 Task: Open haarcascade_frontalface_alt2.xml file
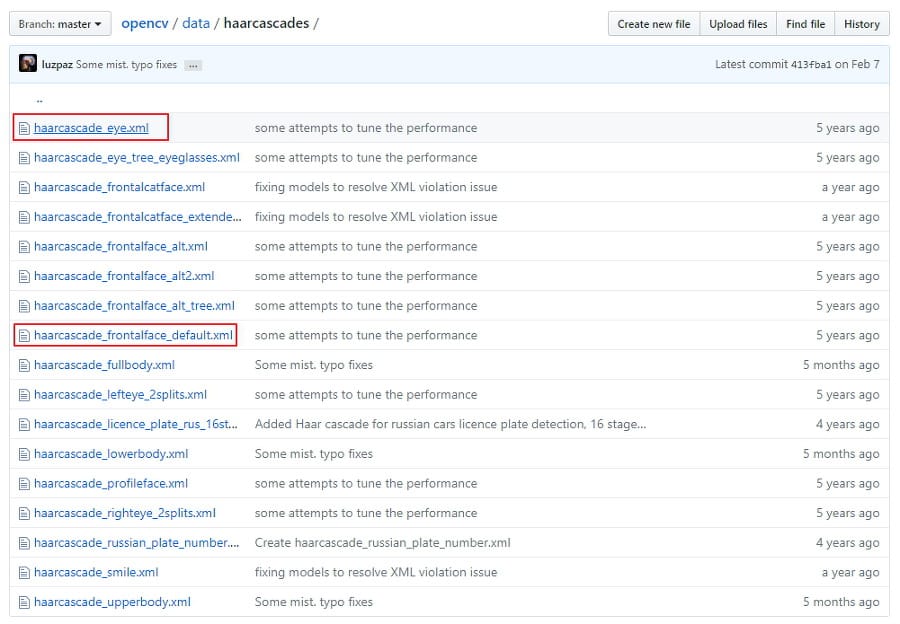[124, 277]
